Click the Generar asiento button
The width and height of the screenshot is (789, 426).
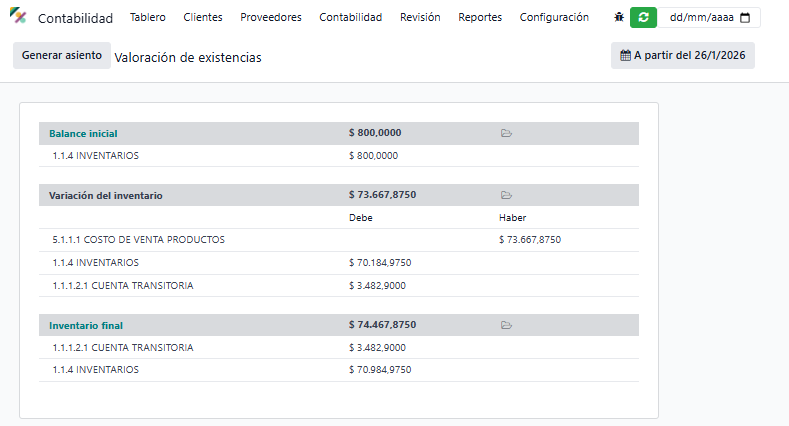(61, 56)
